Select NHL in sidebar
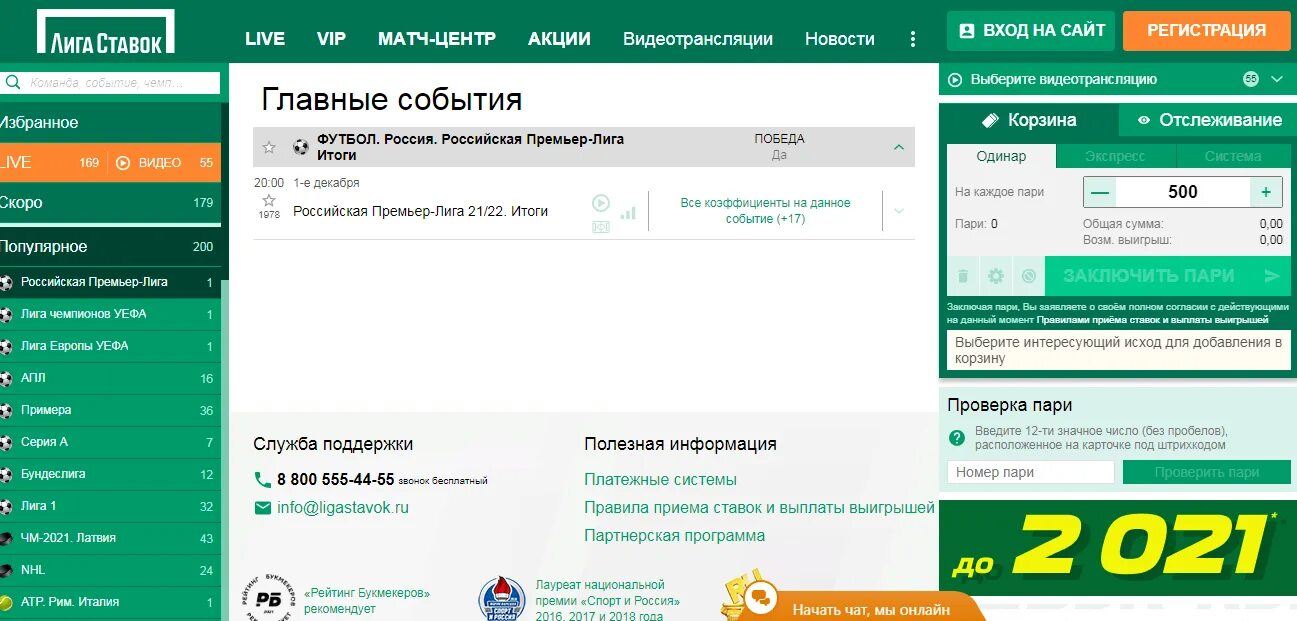Screen dimensions: 1297x621 (x=110, y=570)
